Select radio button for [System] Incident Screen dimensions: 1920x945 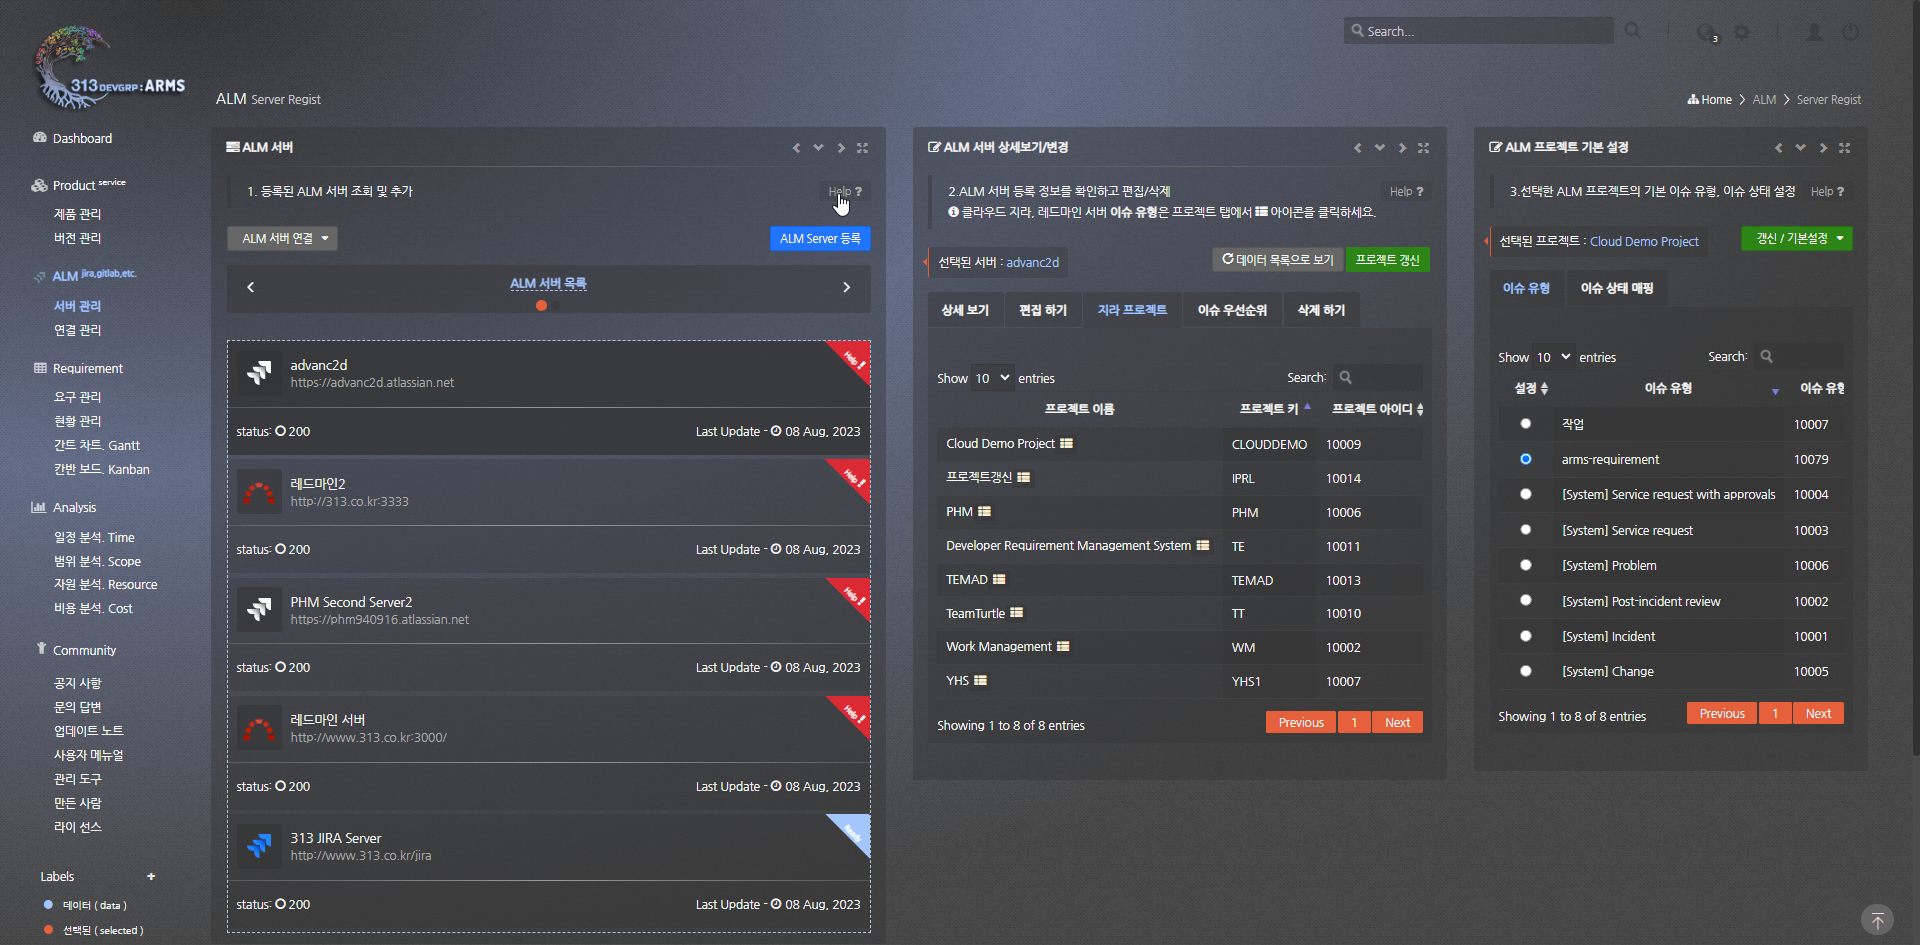click(1525, 636)
